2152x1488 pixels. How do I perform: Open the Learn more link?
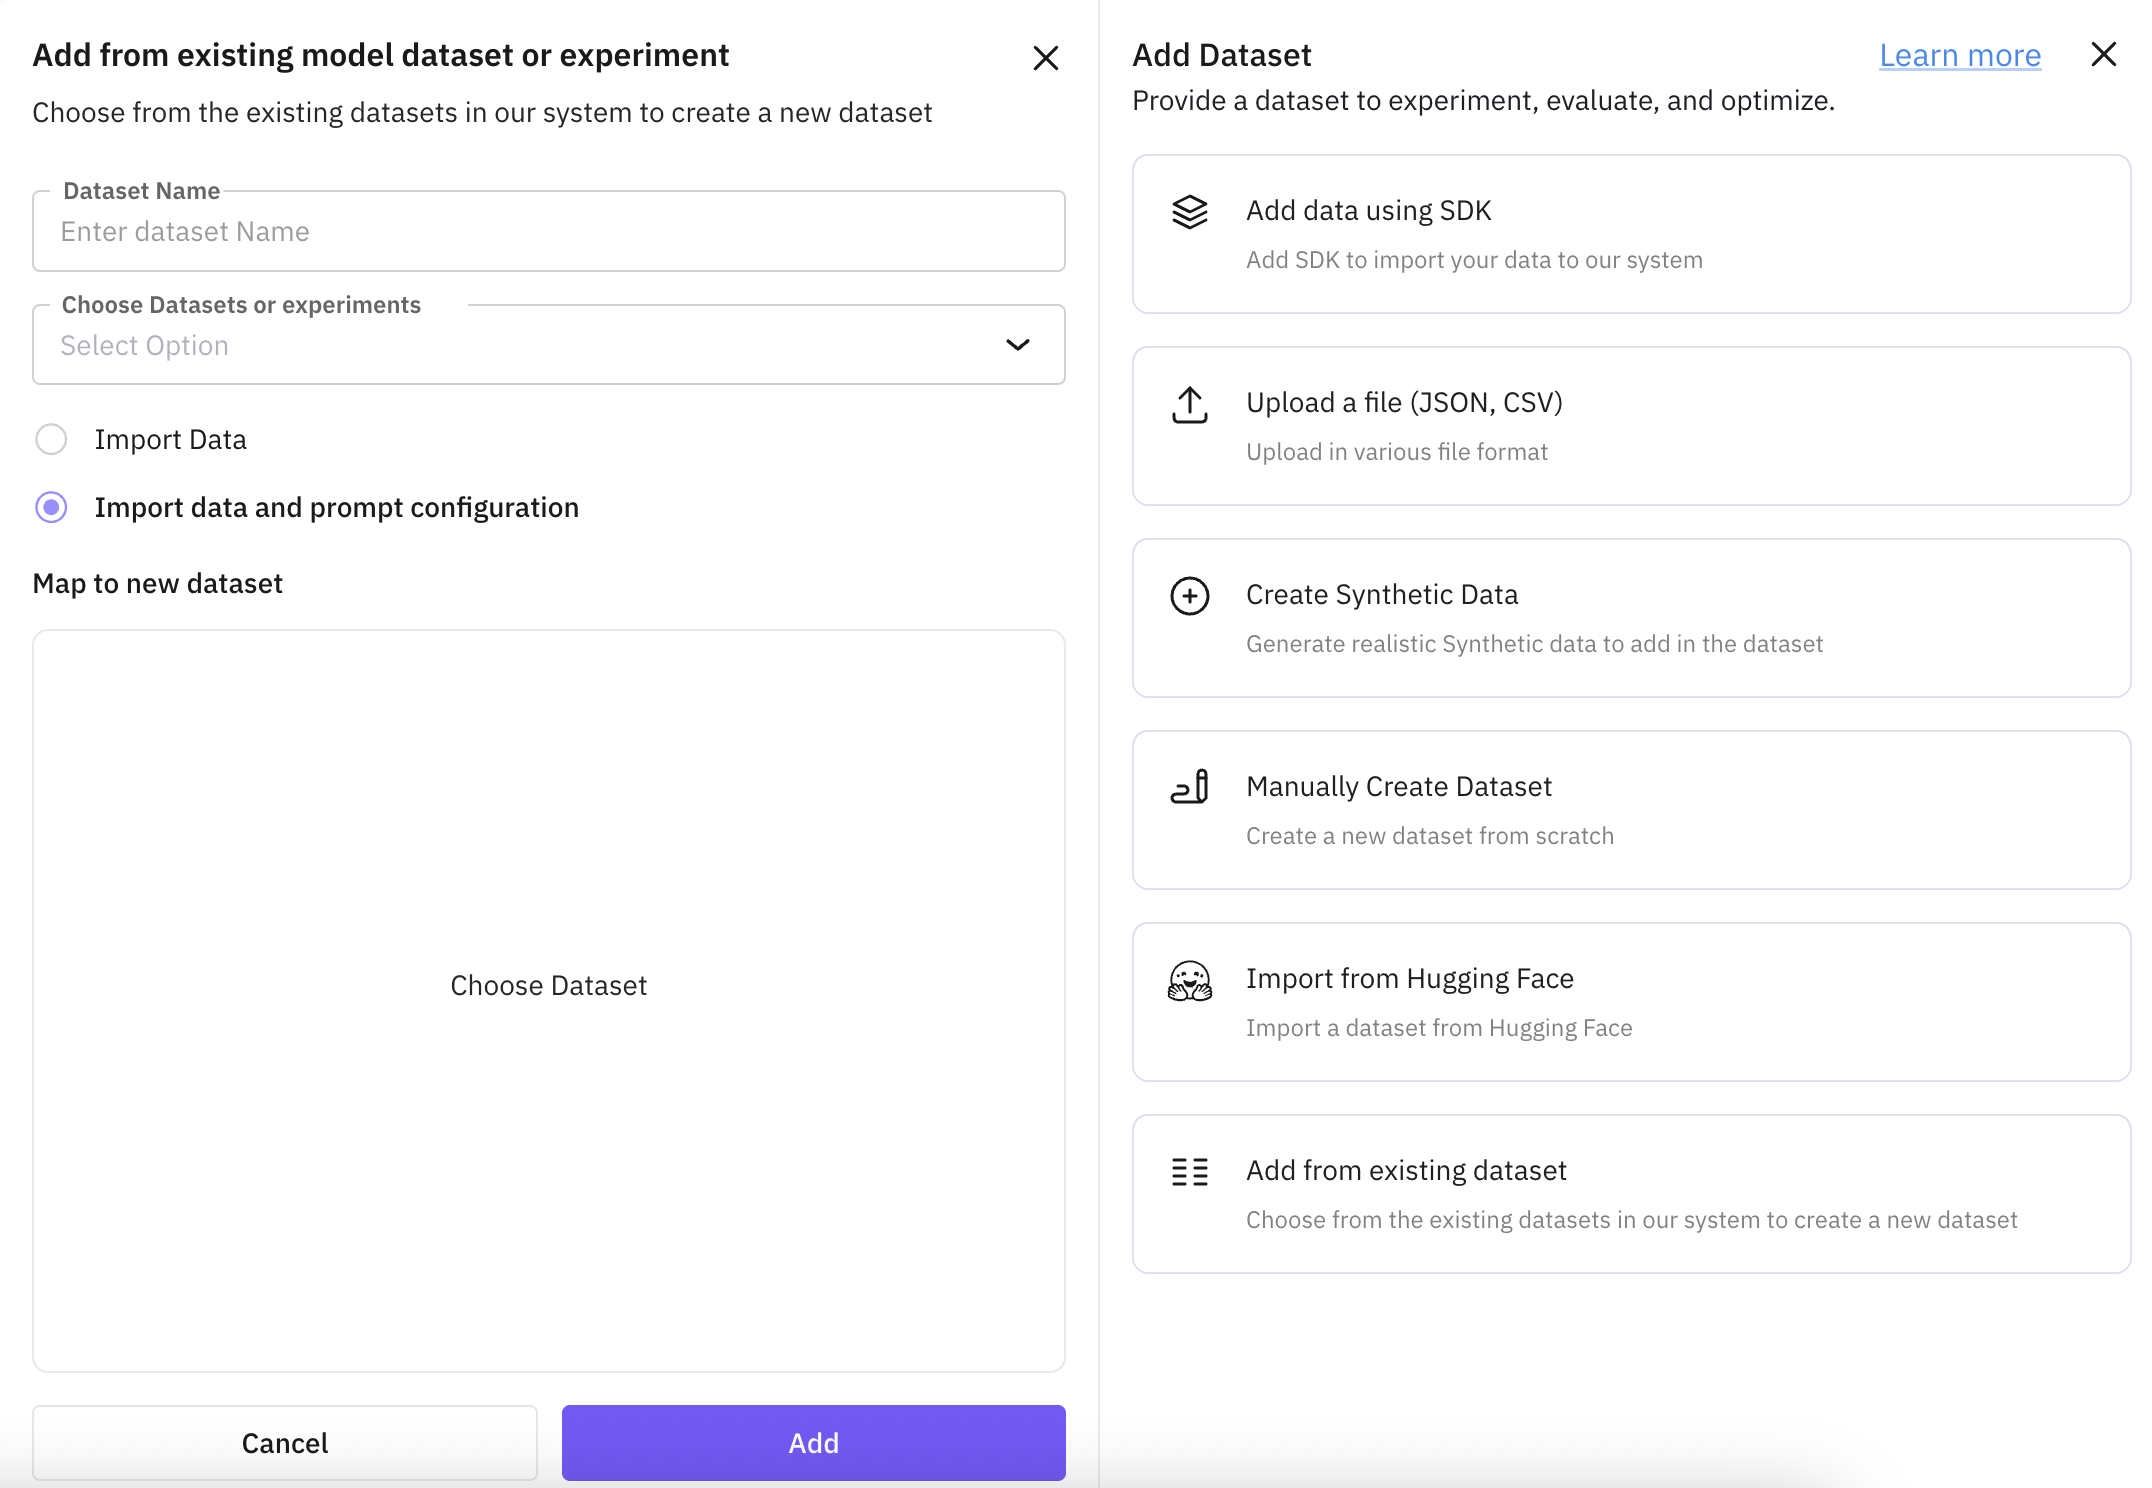click(1959, 55)
